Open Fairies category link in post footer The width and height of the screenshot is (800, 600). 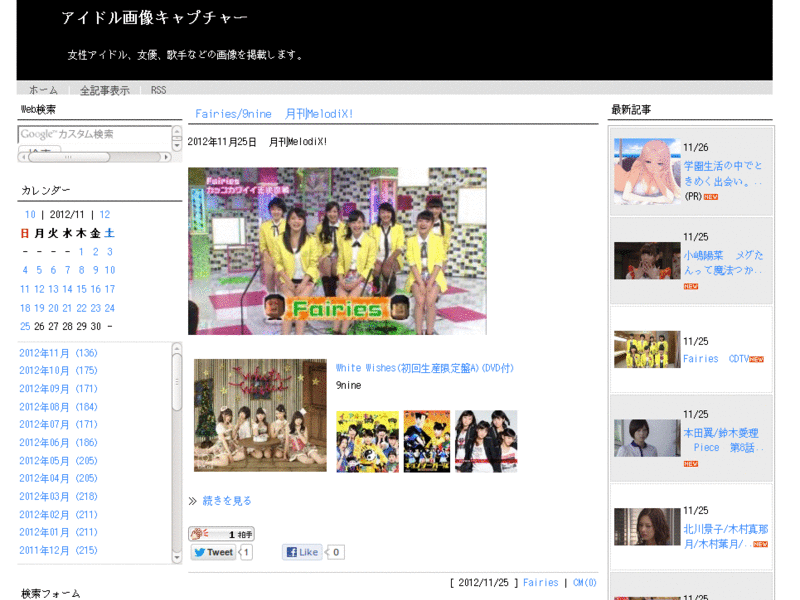540,583
